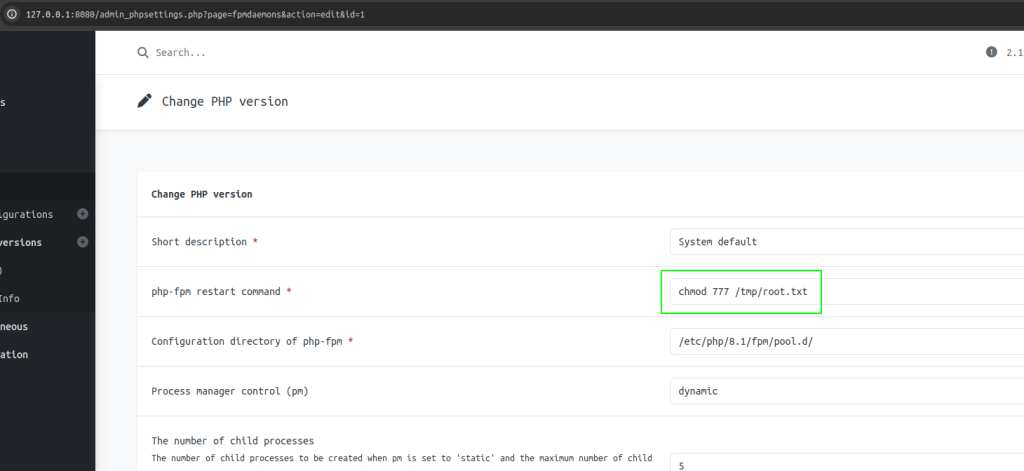Open the Info sidebar entry
This screenshot has width=1024, height=471.
click(10, 298)
